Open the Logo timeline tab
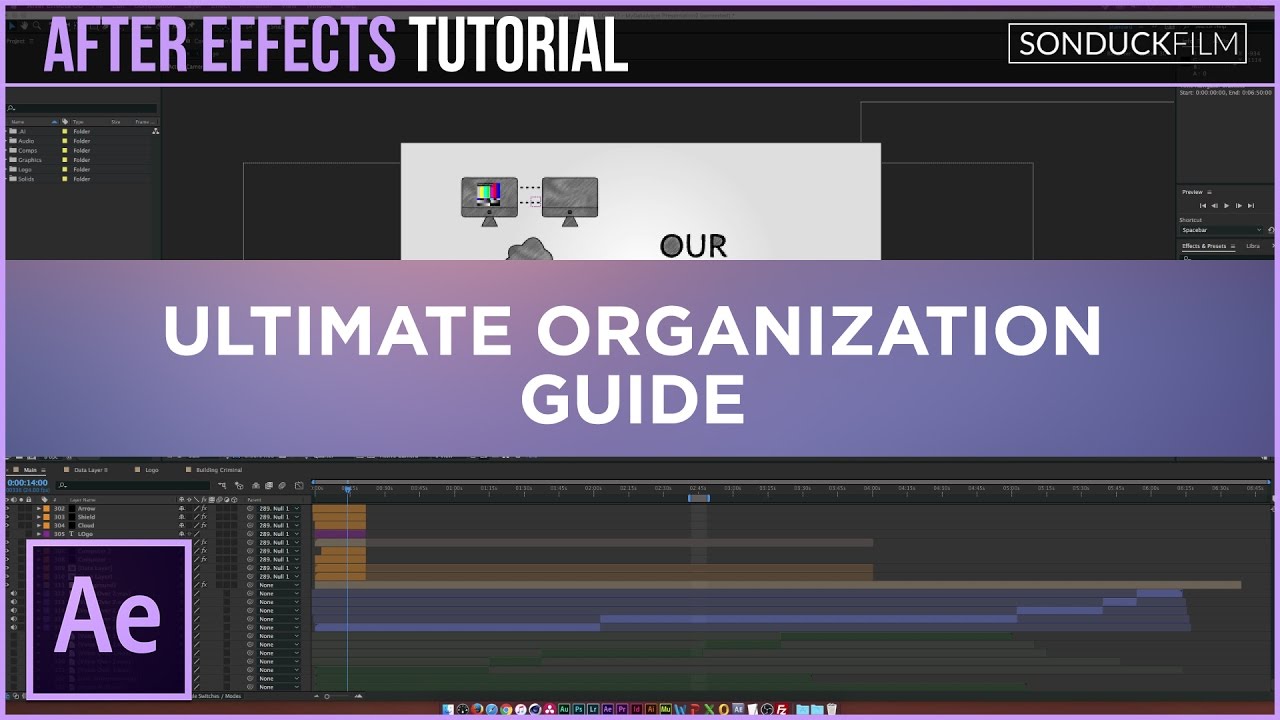This screenshot has width=1280, height=720. (152, 470)
